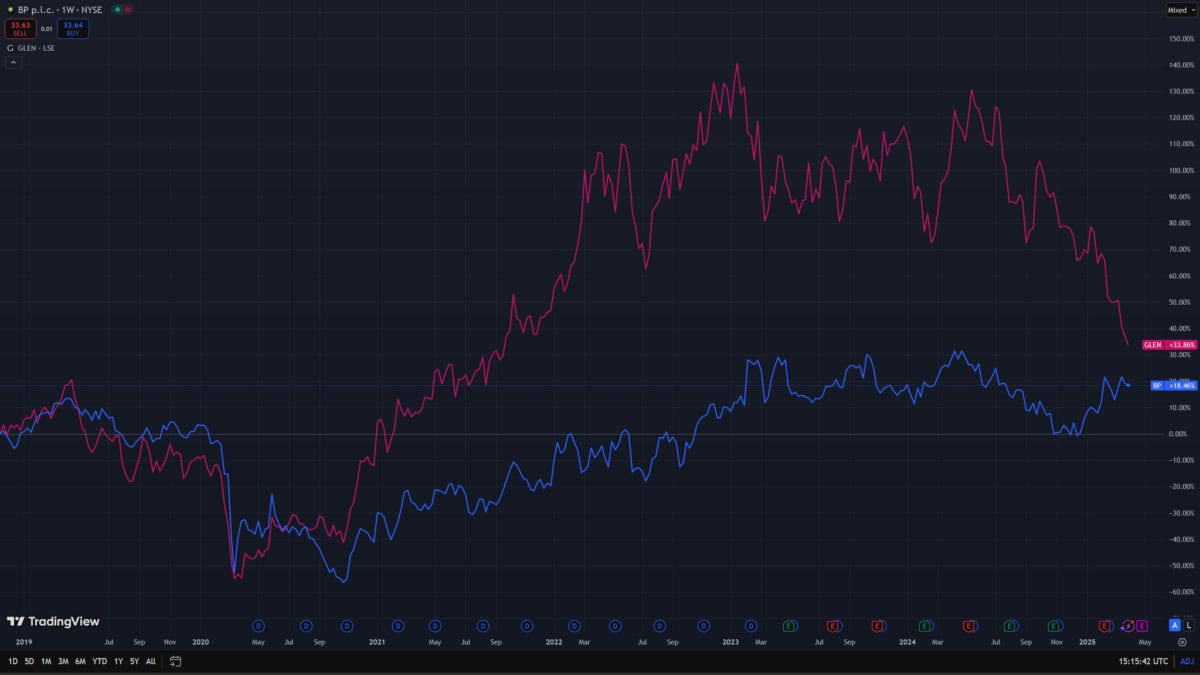Switch to the 5Y time range
Viewport: 1200px width, 675px height.
pos(134,661)
